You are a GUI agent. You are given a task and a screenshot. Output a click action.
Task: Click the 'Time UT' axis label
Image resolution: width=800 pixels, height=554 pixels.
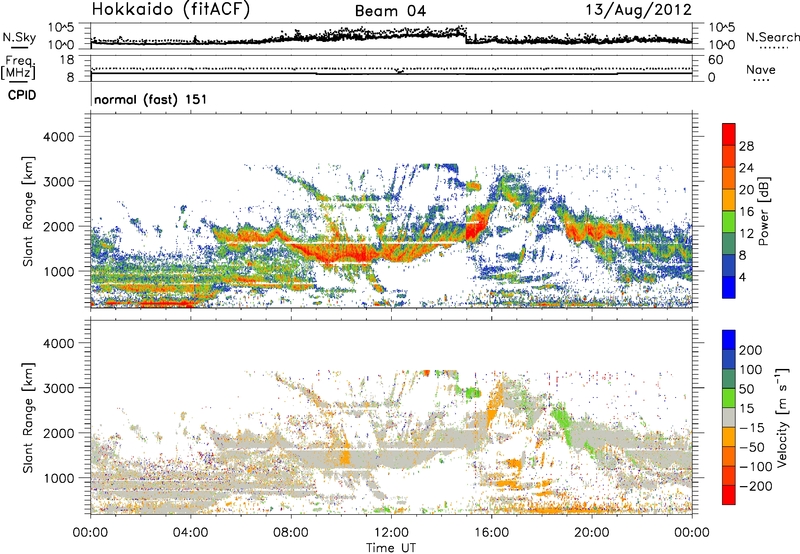tap(391, 548)
